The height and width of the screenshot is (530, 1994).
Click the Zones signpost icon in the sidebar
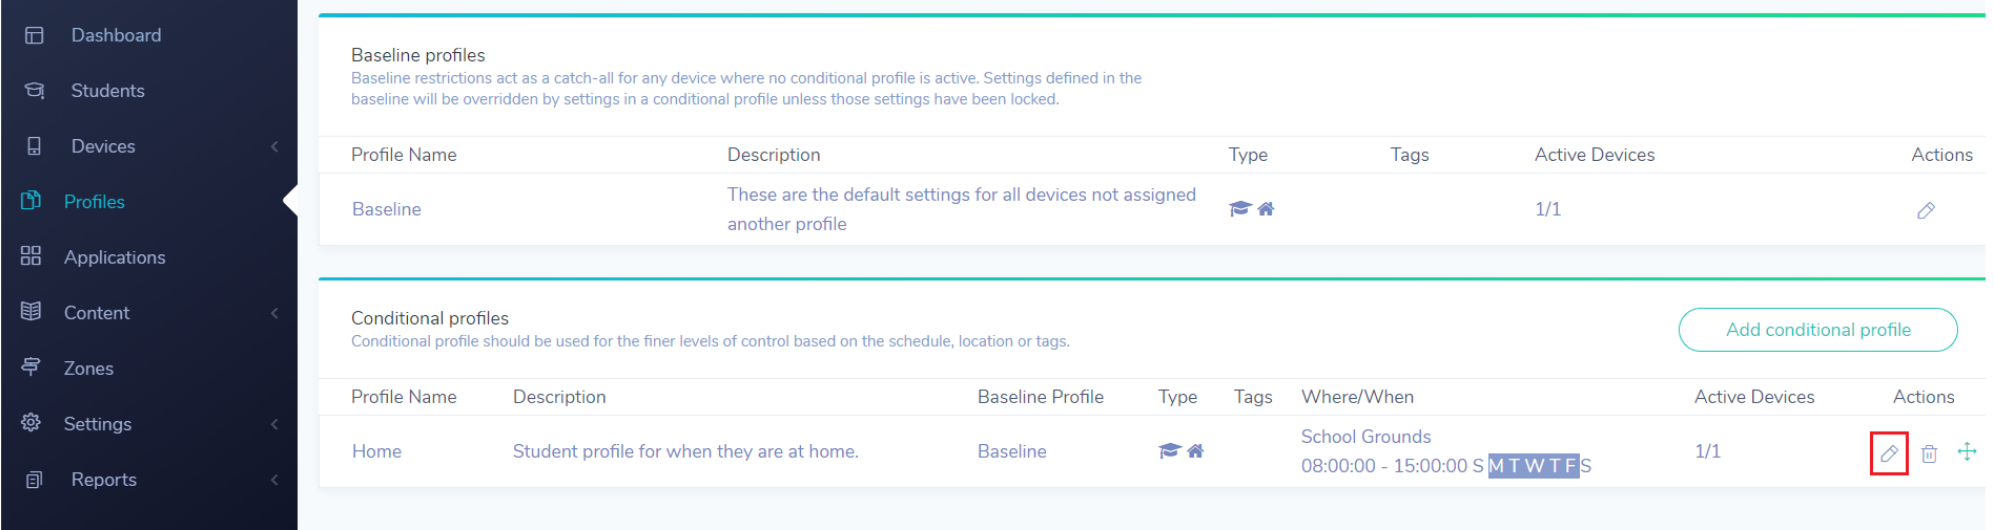point(31,367)
